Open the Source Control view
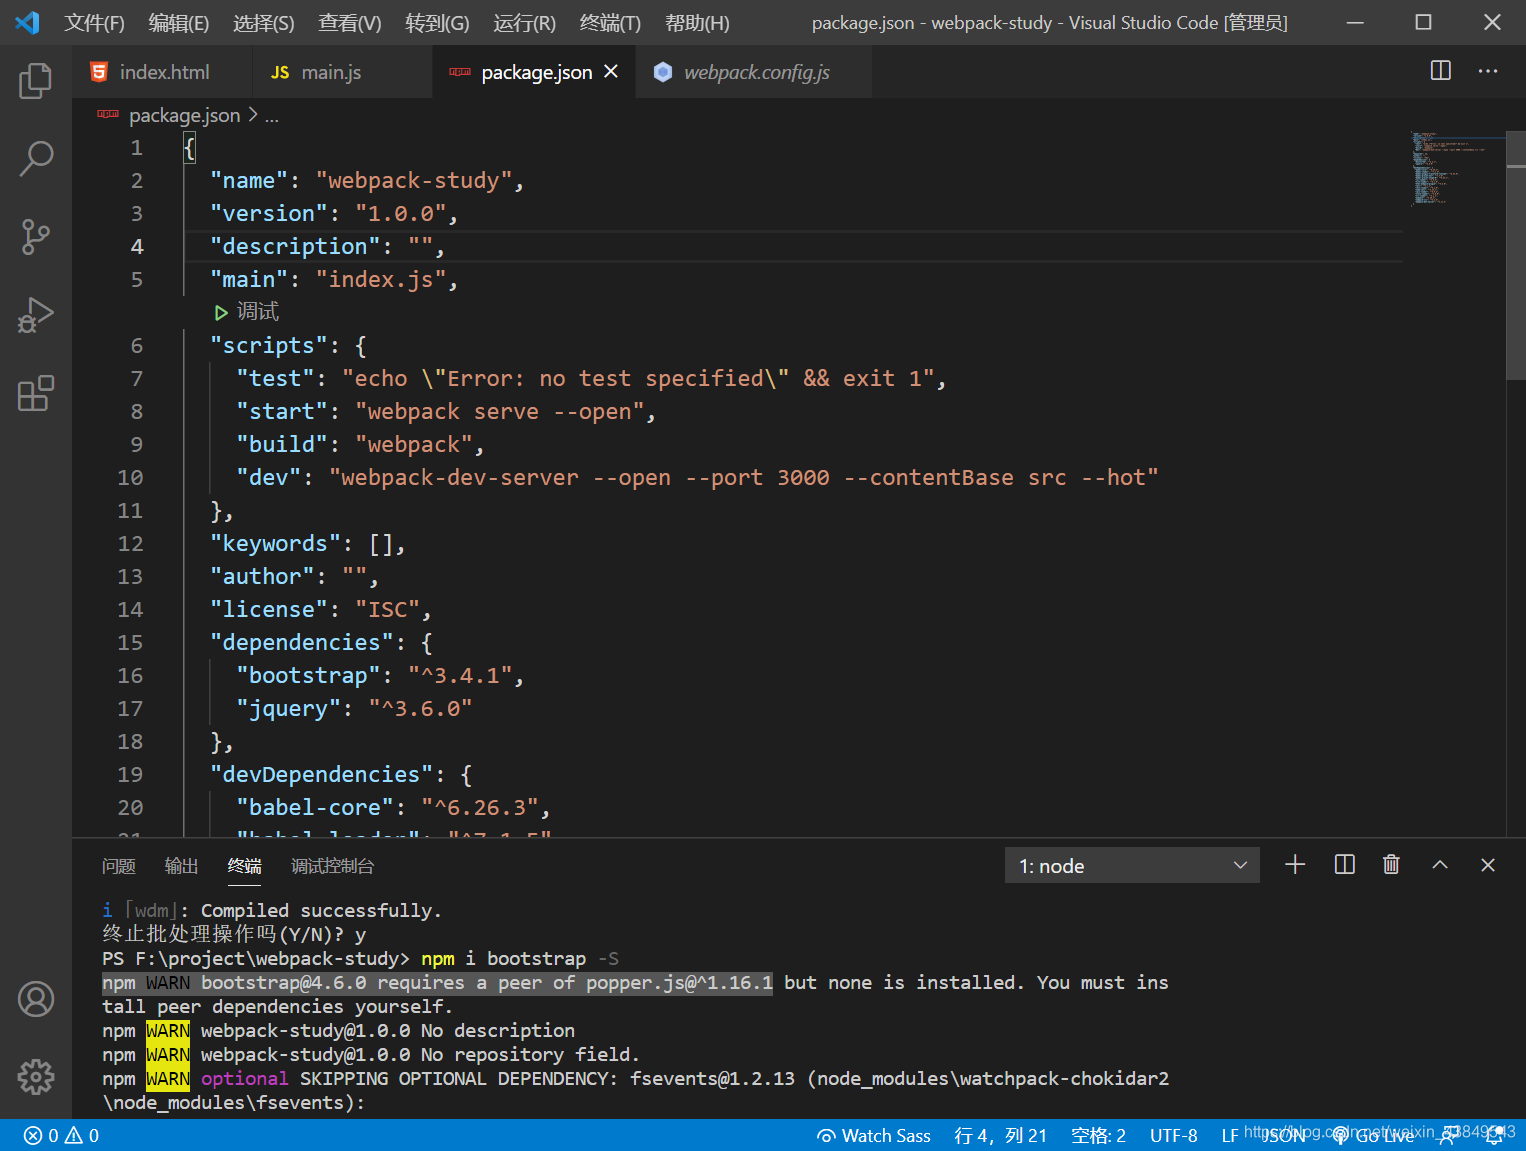This screenshot has width=1526, height=1151. point(35,237)
